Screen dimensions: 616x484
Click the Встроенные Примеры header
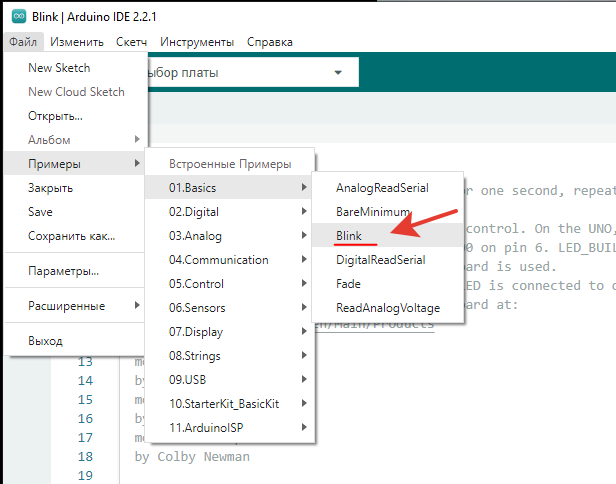point(230,164)
